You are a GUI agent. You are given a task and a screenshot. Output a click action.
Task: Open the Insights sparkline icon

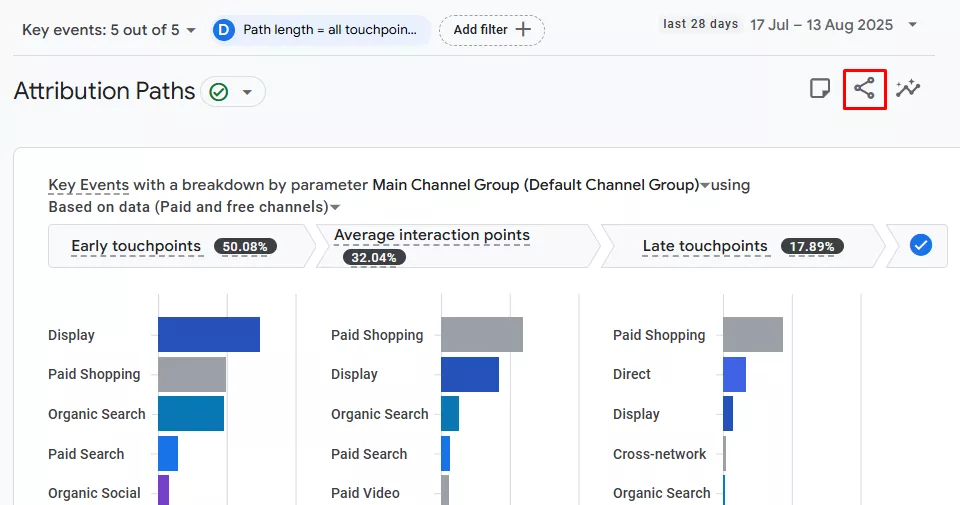pyautogui.click(x=908, y=89)
